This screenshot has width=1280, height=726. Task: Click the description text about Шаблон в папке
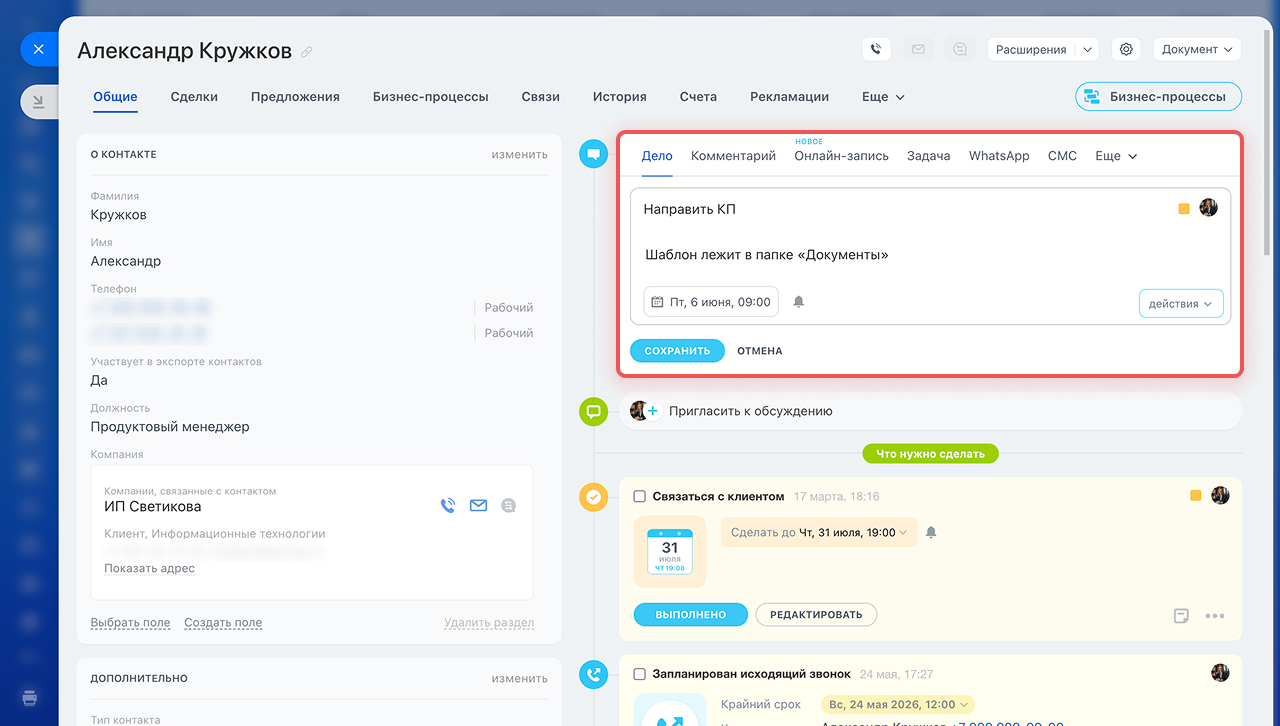pos(766,255)
